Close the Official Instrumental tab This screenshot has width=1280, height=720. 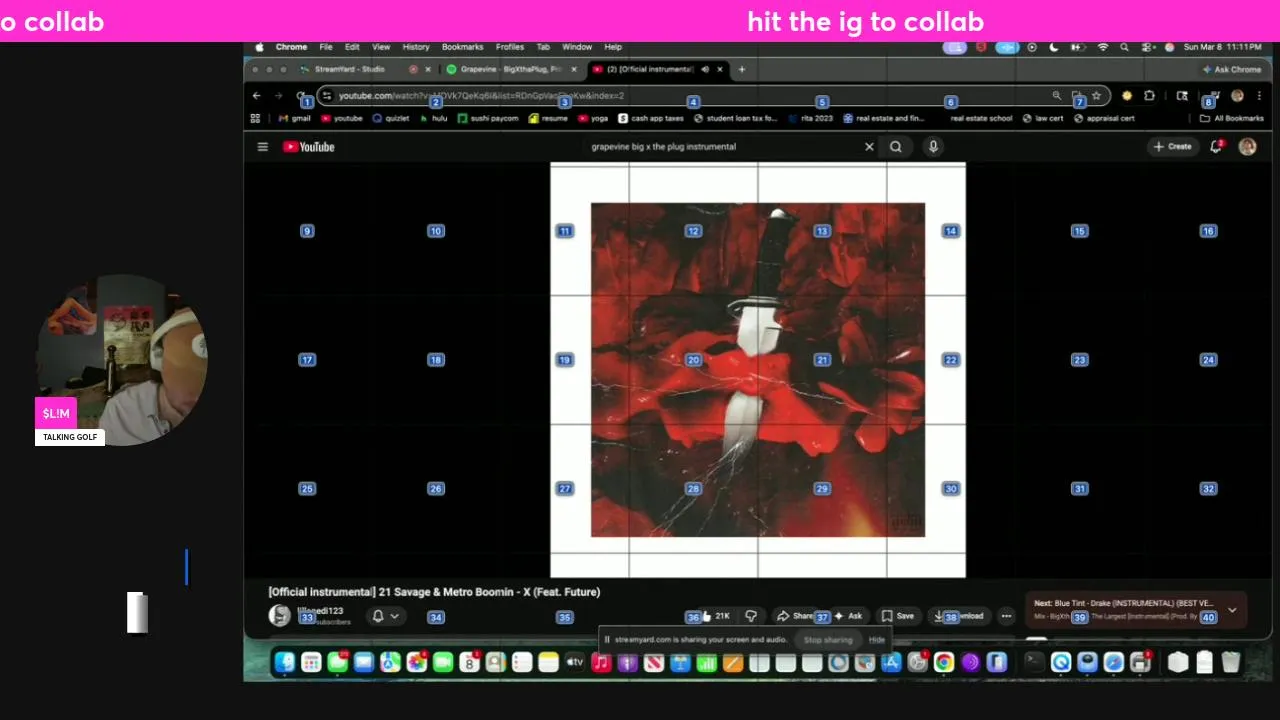[720, 70]
